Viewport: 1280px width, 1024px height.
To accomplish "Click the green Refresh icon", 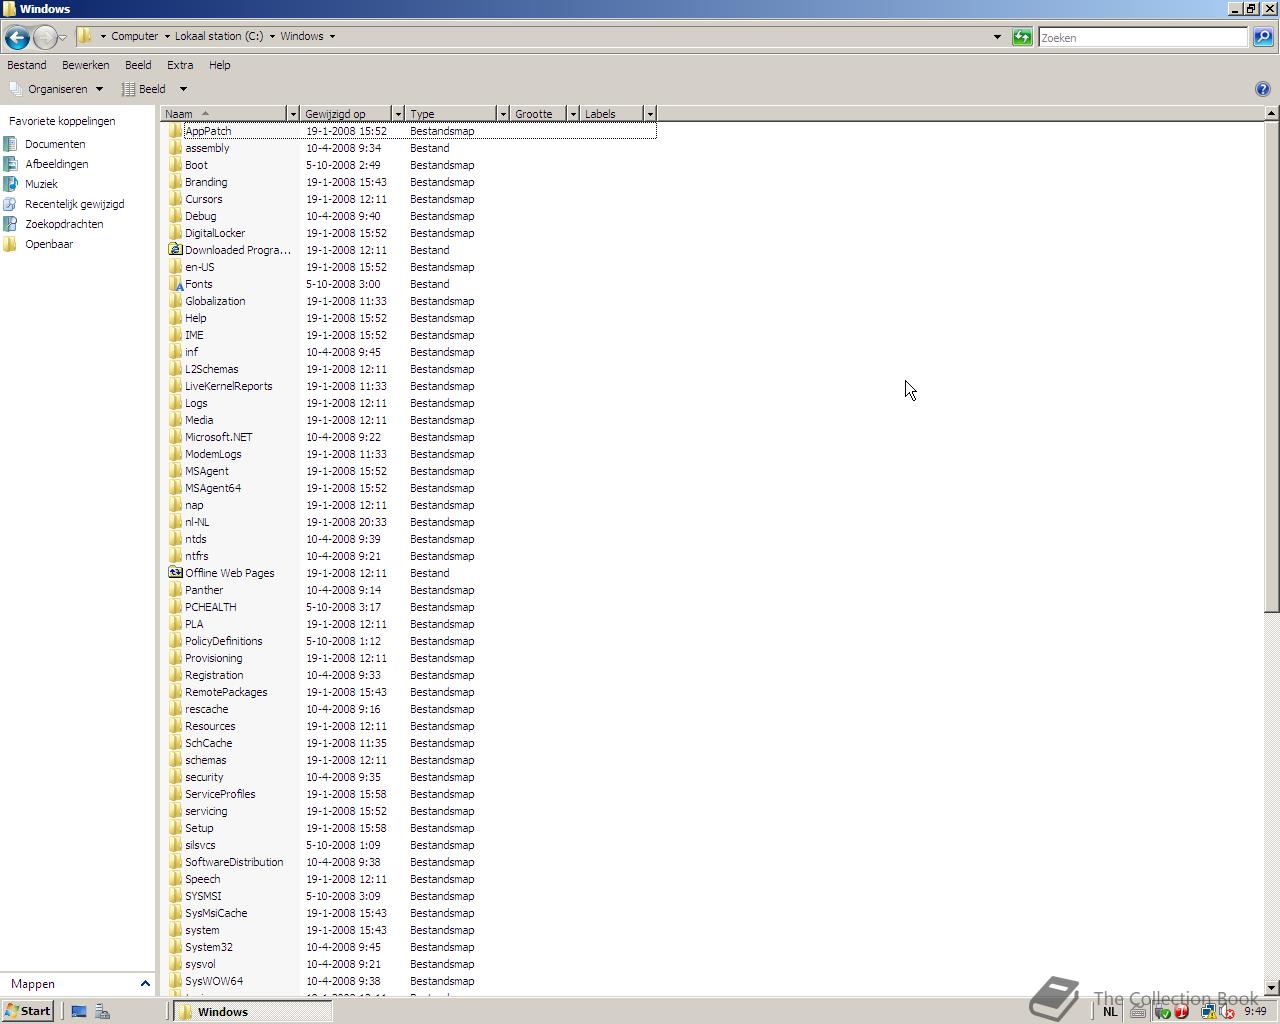I will 1022,37.
